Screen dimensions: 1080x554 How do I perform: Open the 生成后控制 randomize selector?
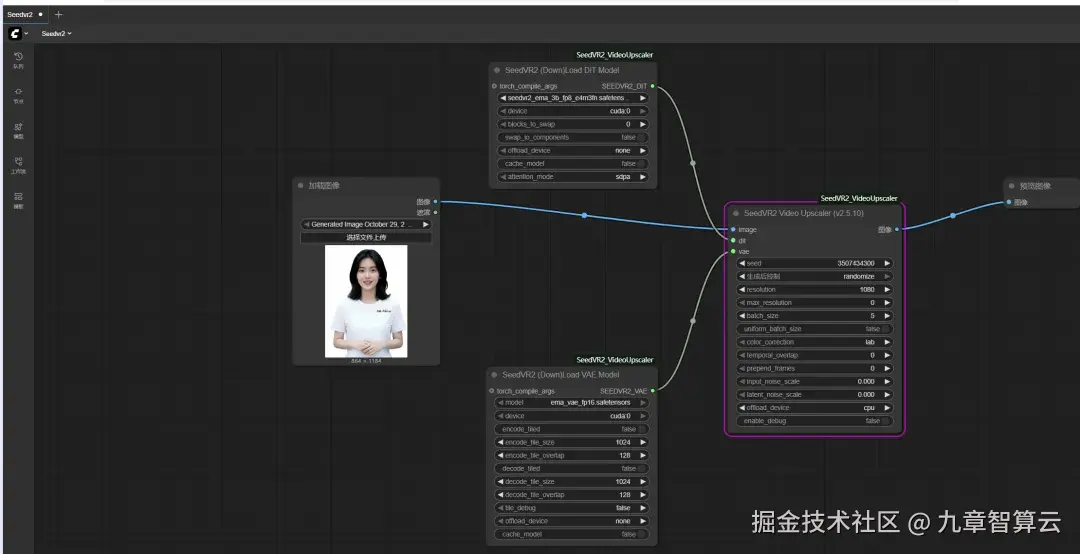point(815,276)
